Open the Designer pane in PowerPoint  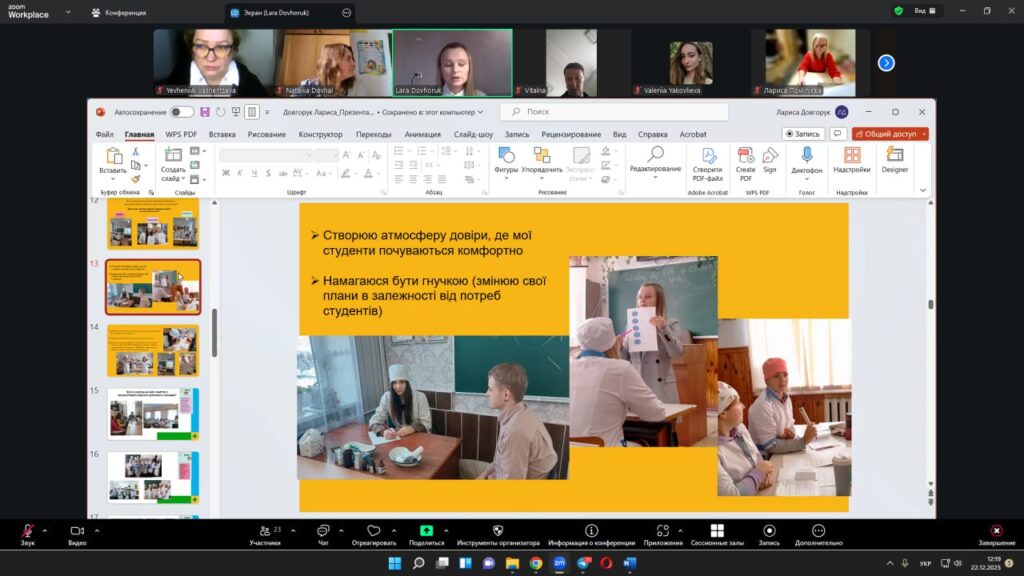[895, 155]
